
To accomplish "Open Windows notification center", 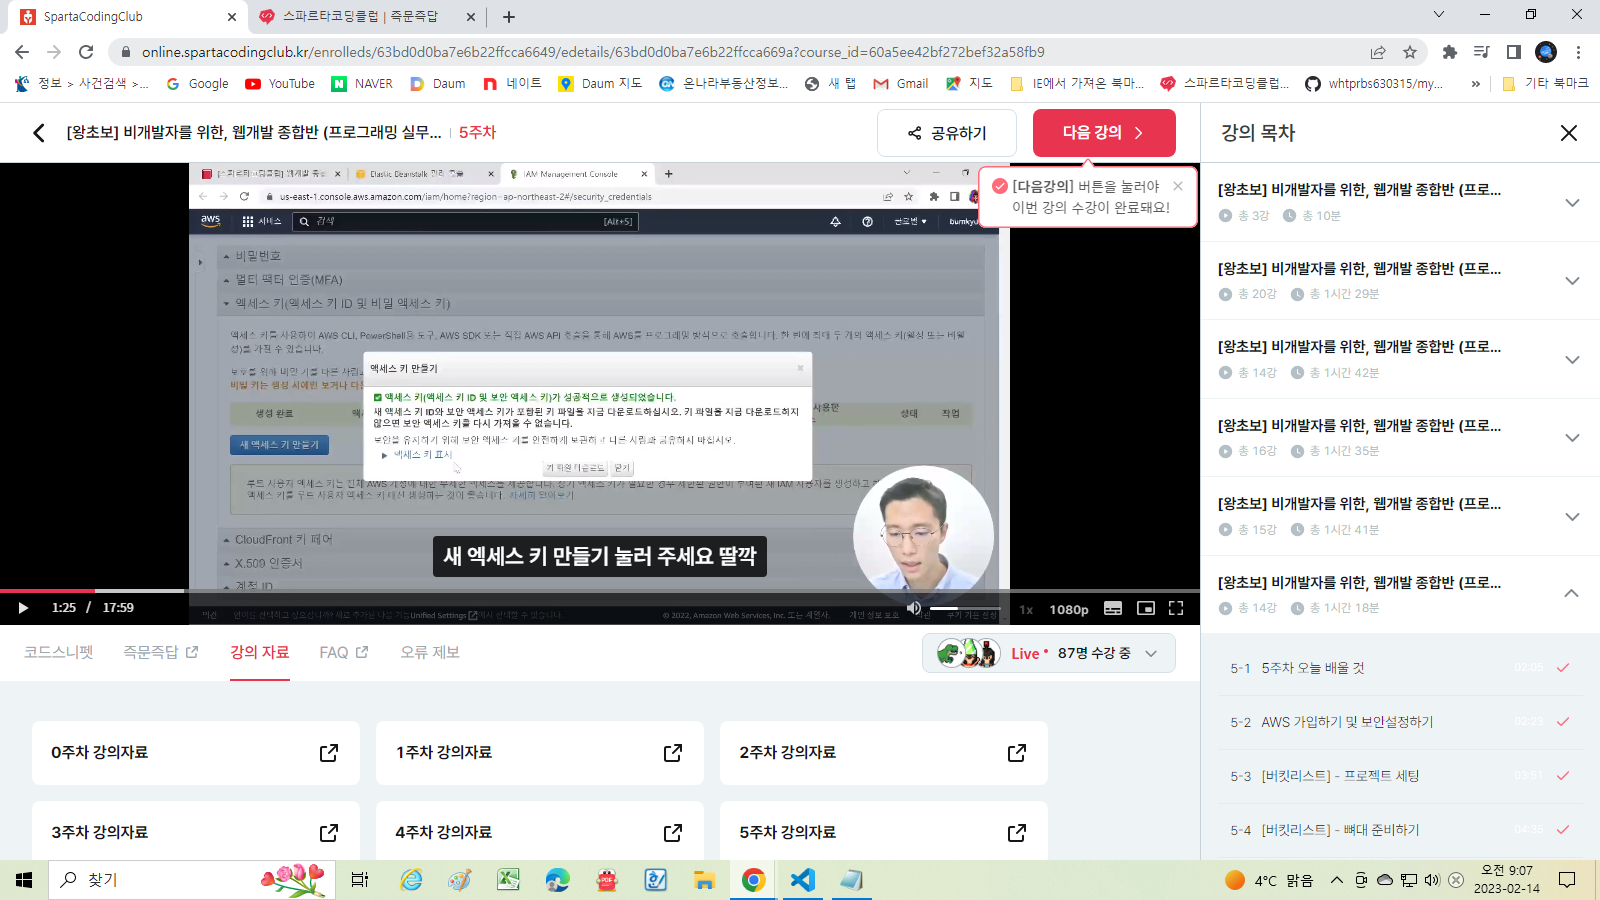I will (1567, 880).
